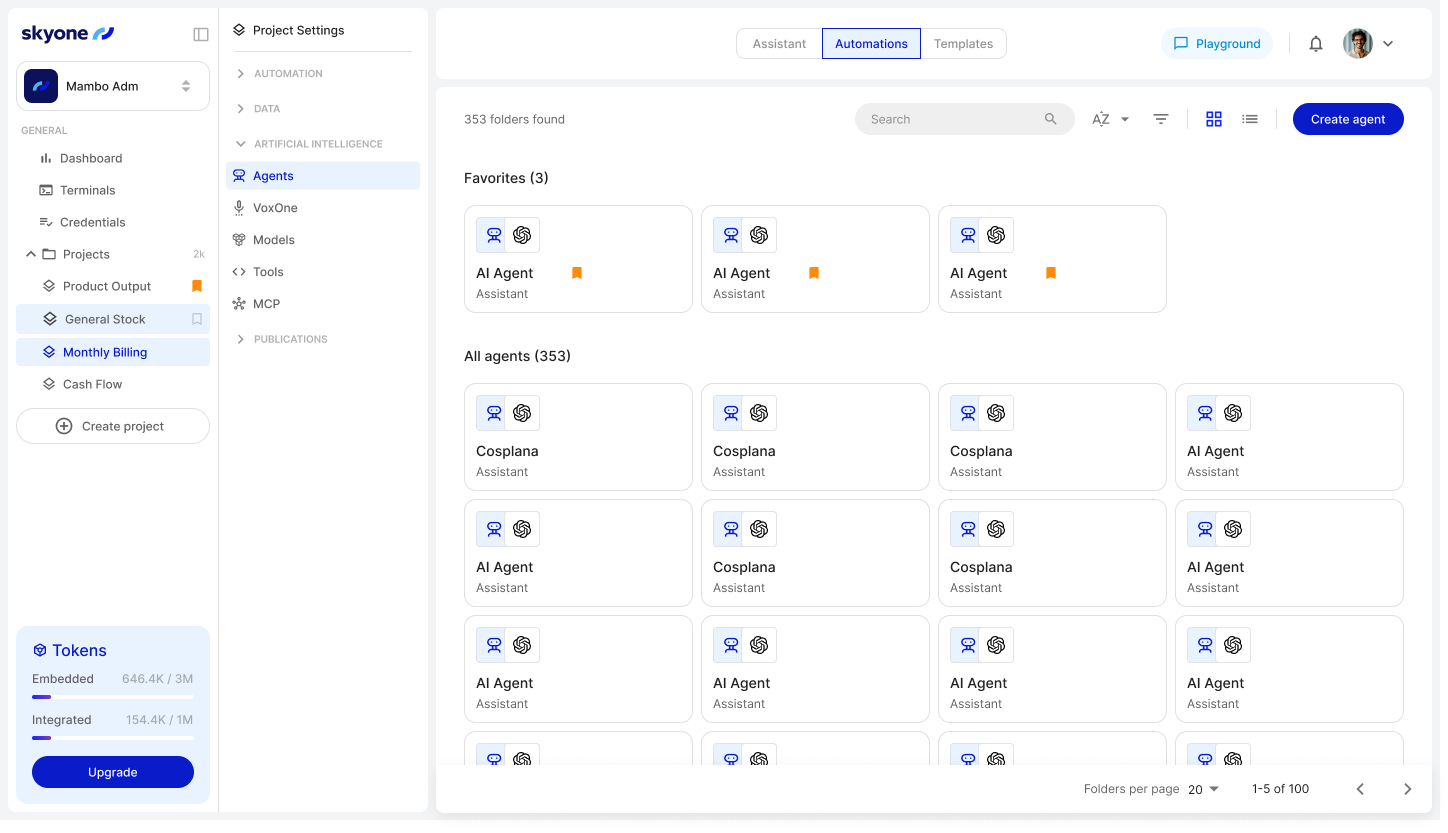Switch to grid view layout
The width and height of the screenshot is (1448, 833).
coord(1214,119)
